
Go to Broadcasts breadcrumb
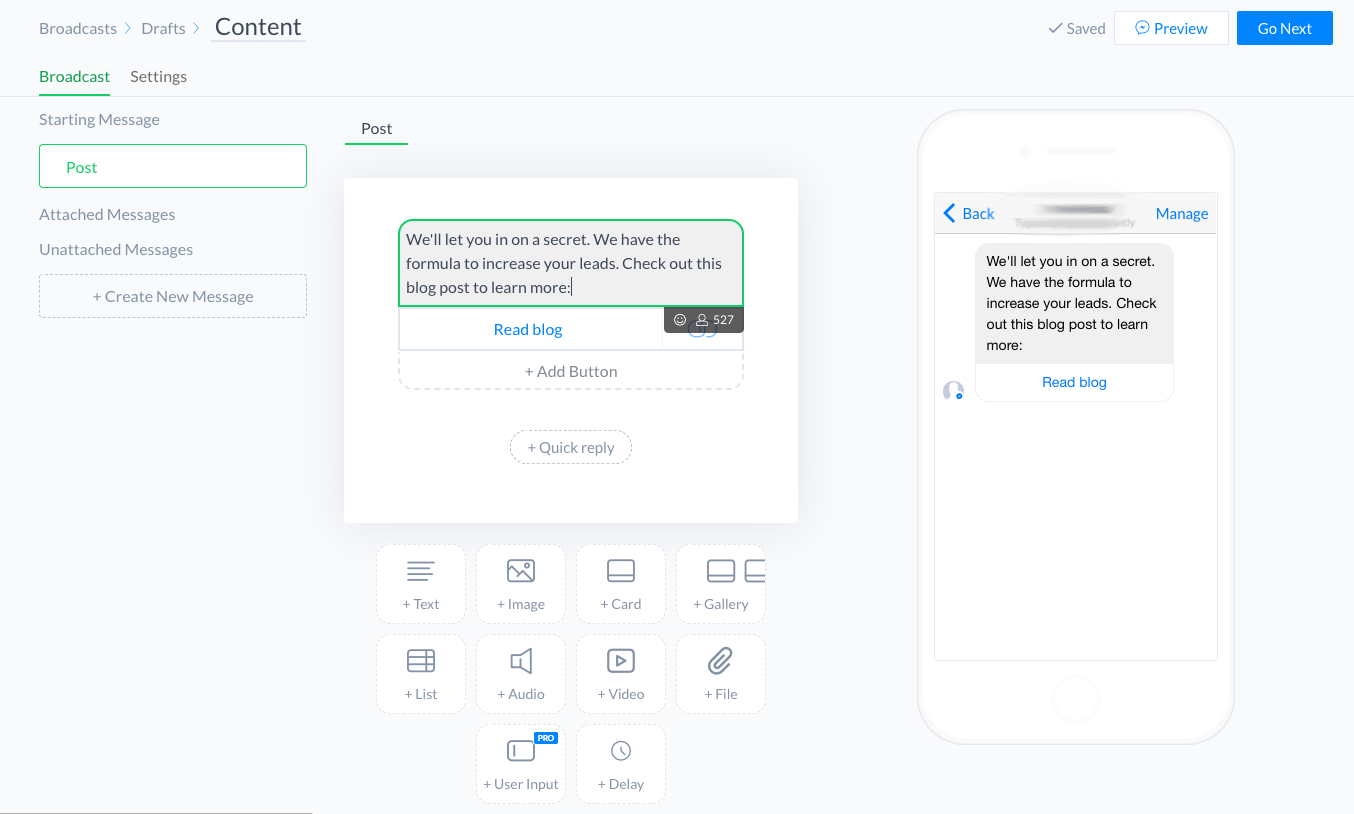(x=78, y=28)
